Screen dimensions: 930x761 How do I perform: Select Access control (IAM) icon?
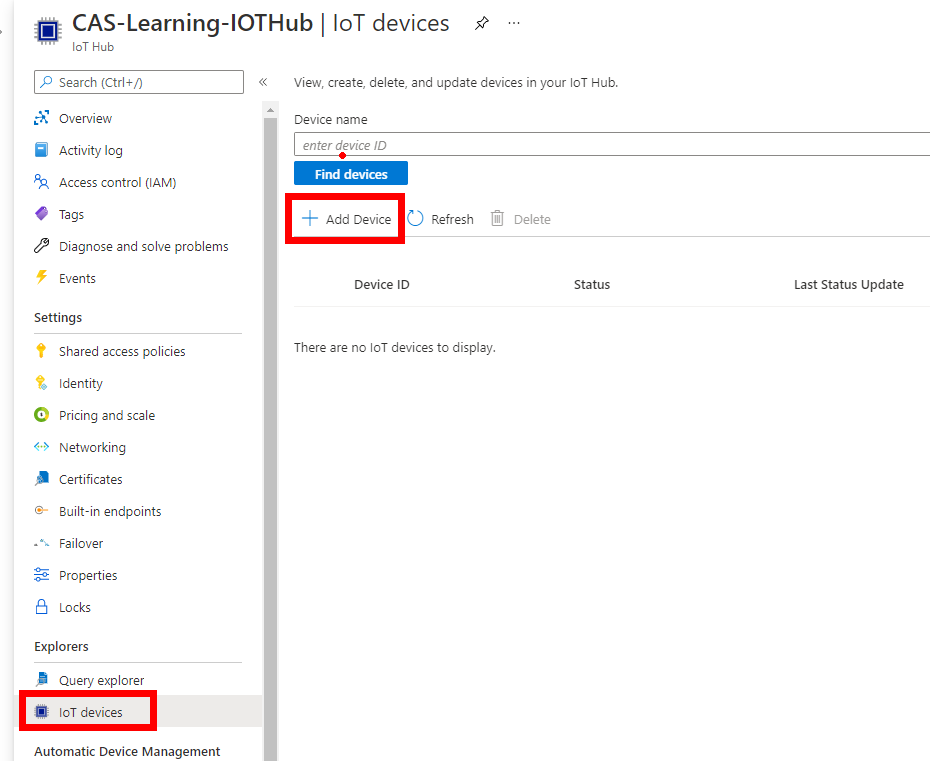[42, 182]
